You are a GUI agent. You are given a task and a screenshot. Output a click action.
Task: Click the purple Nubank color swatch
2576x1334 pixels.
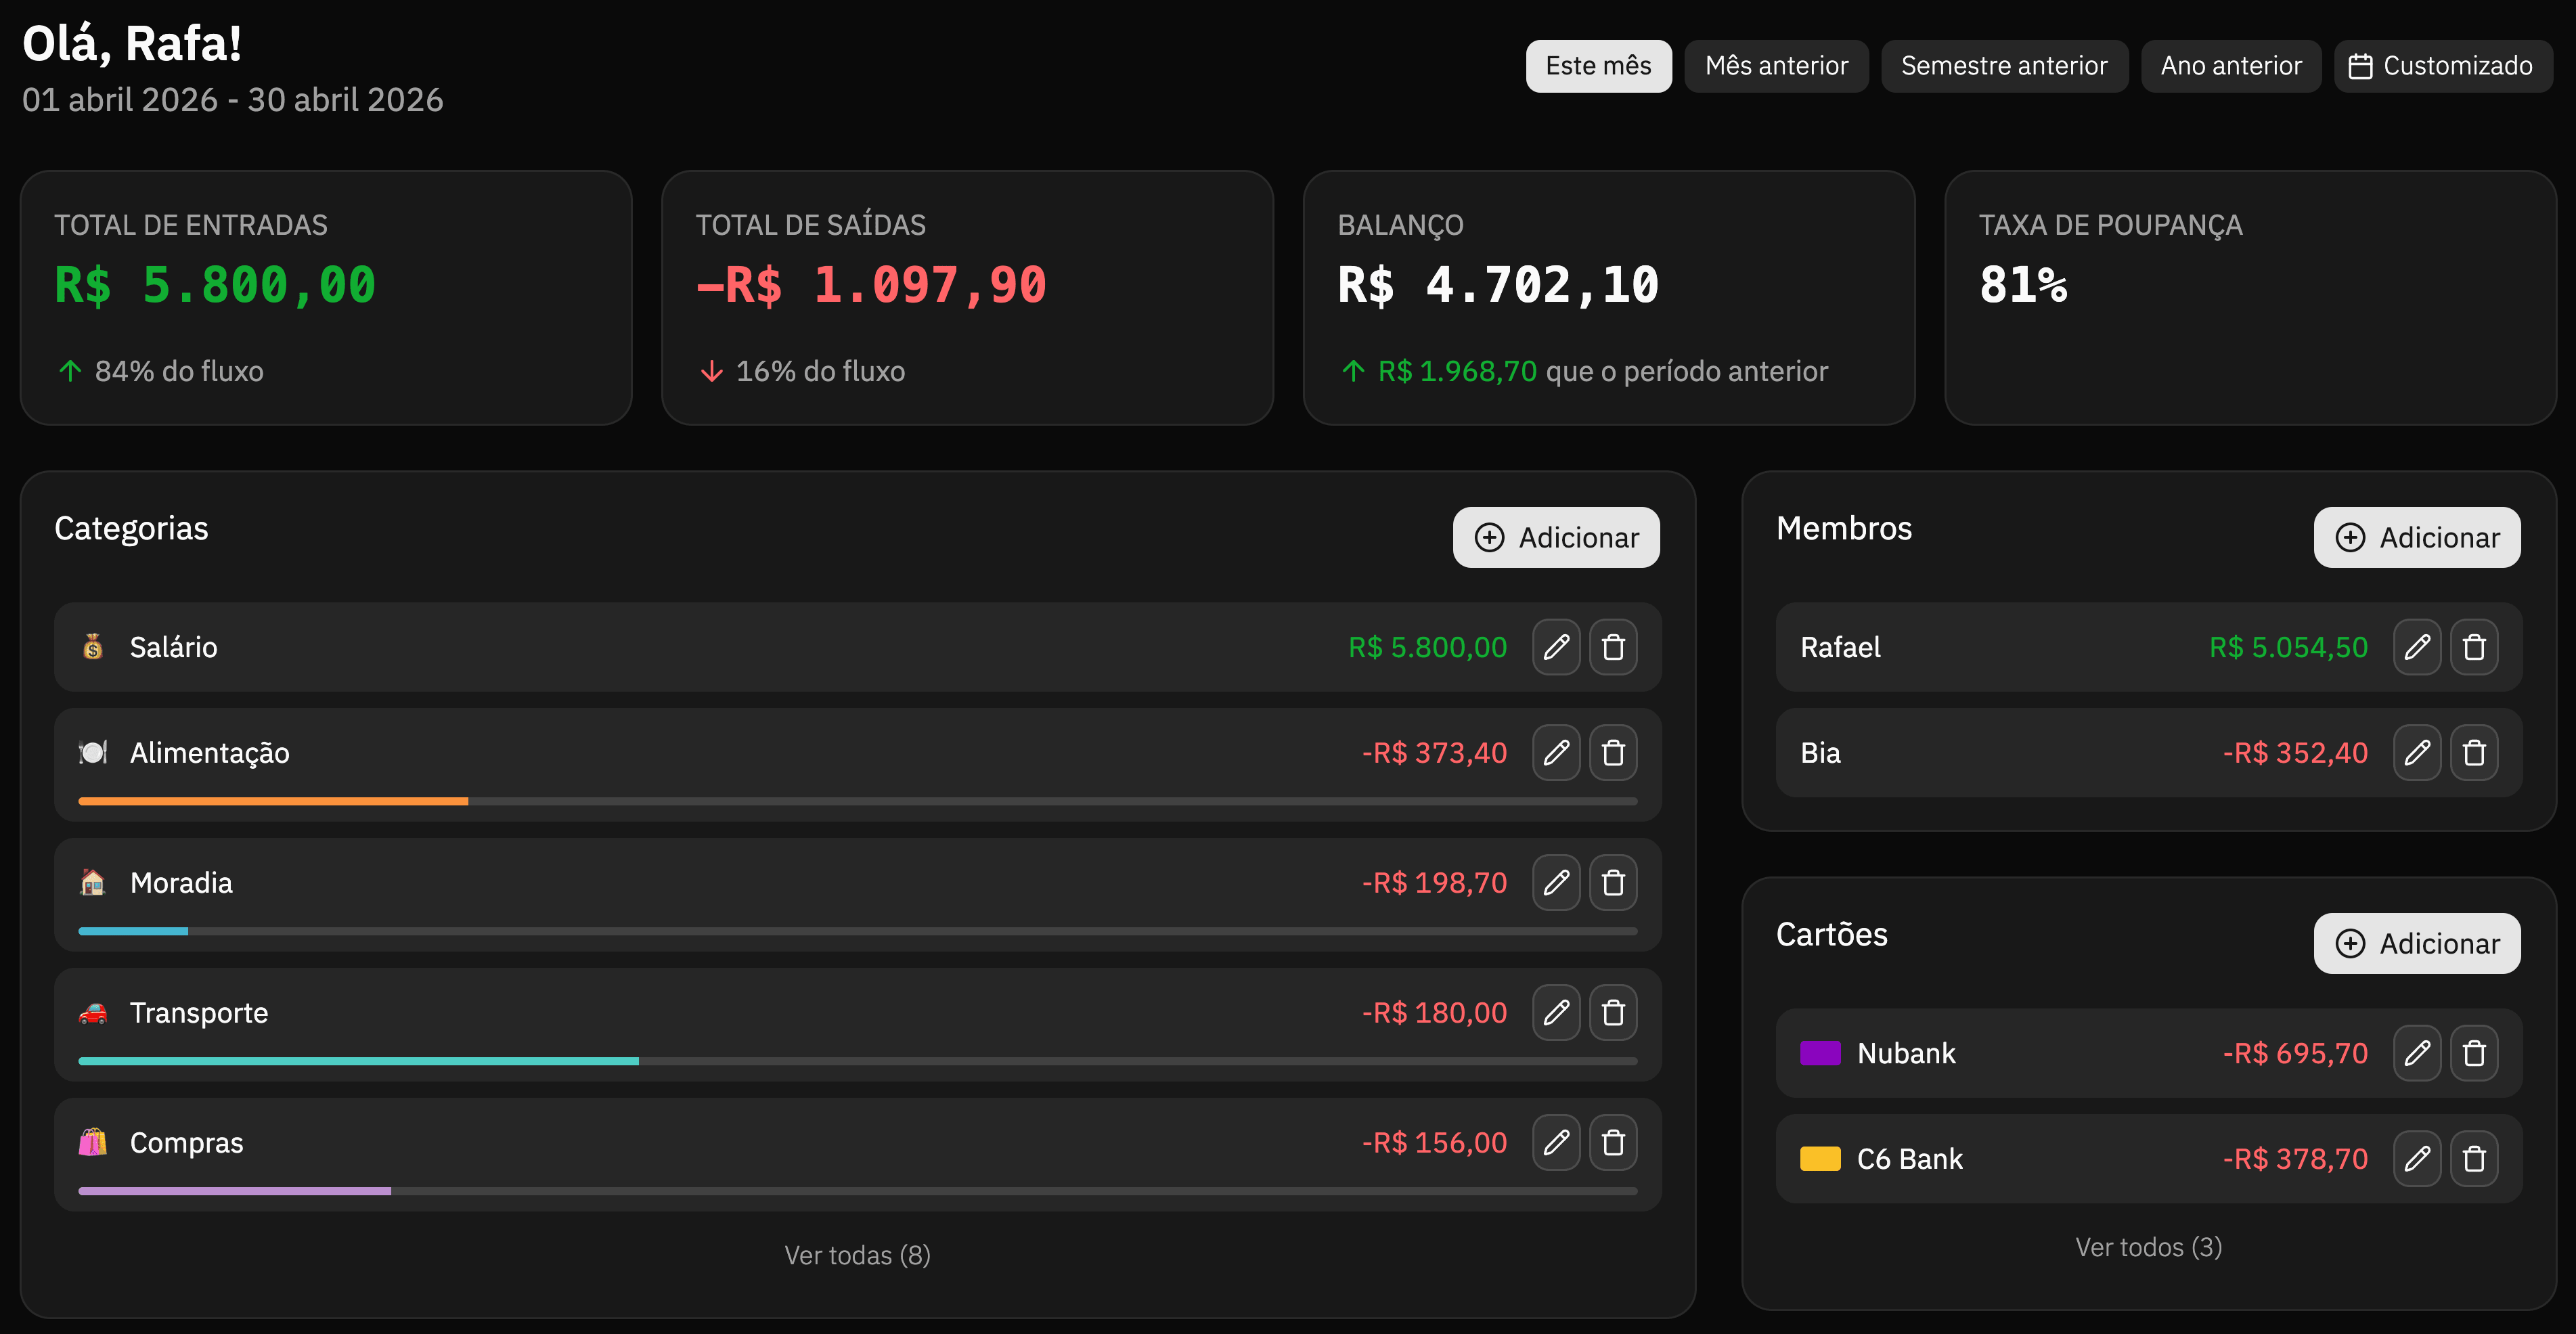(x=1820, y=1053)
